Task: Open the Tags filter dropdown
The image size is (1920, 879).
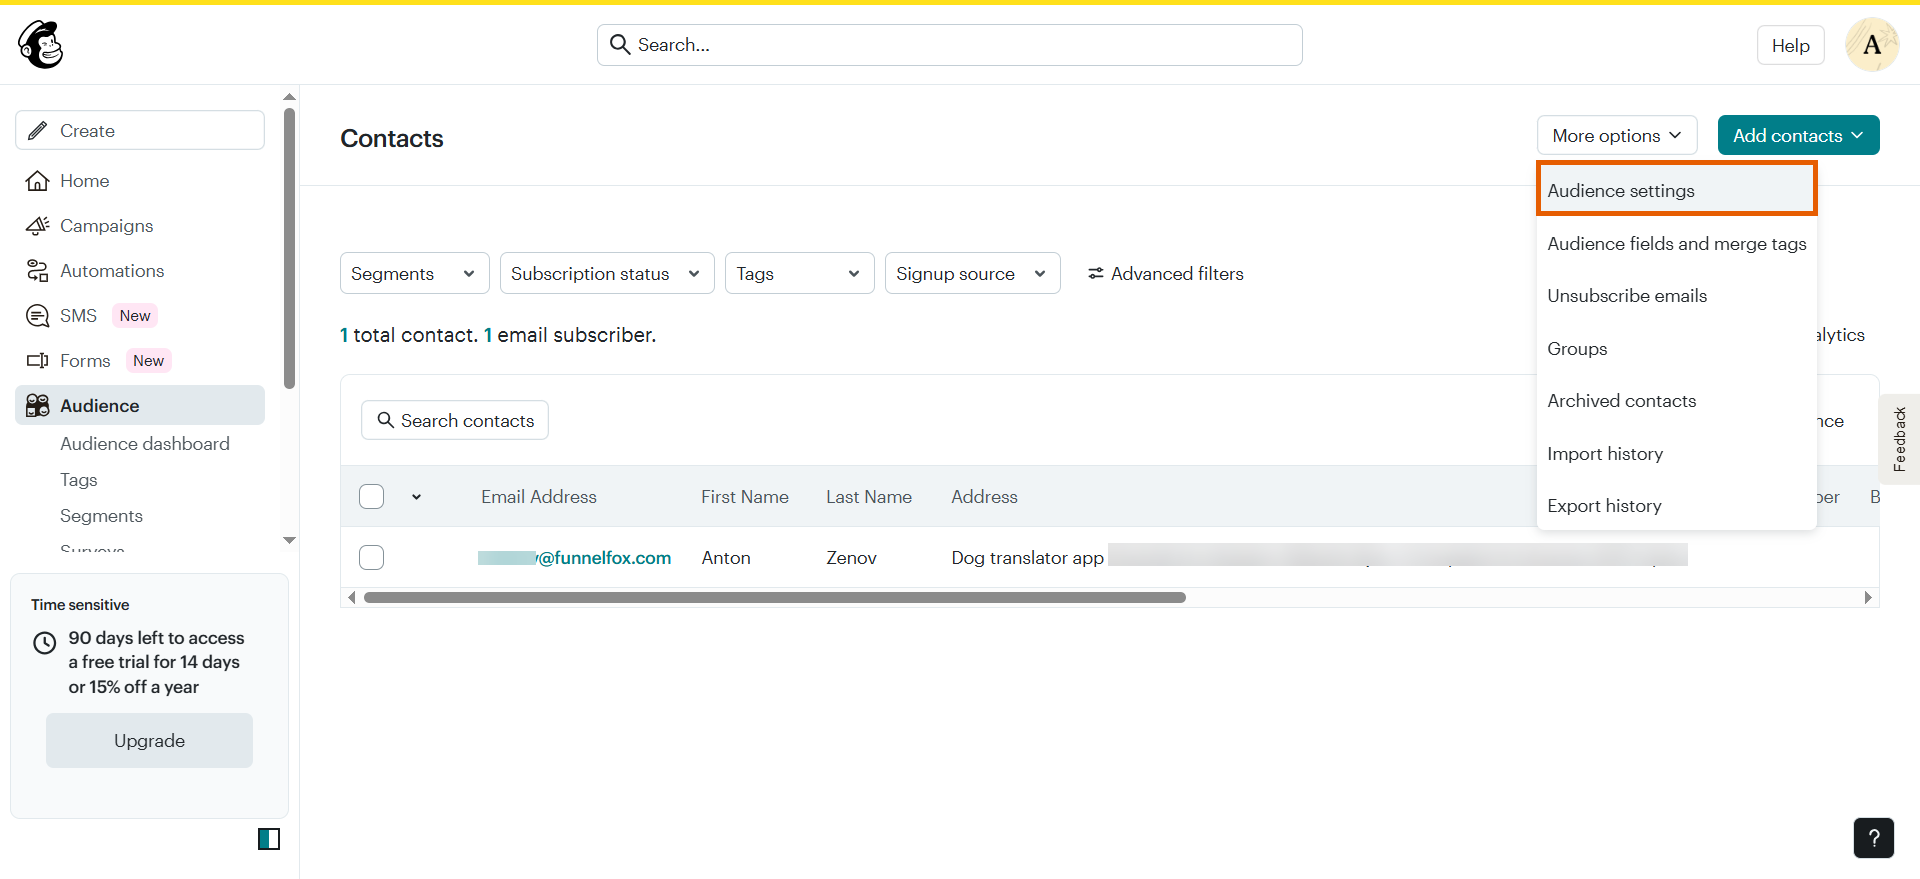Action: [800, 273]
